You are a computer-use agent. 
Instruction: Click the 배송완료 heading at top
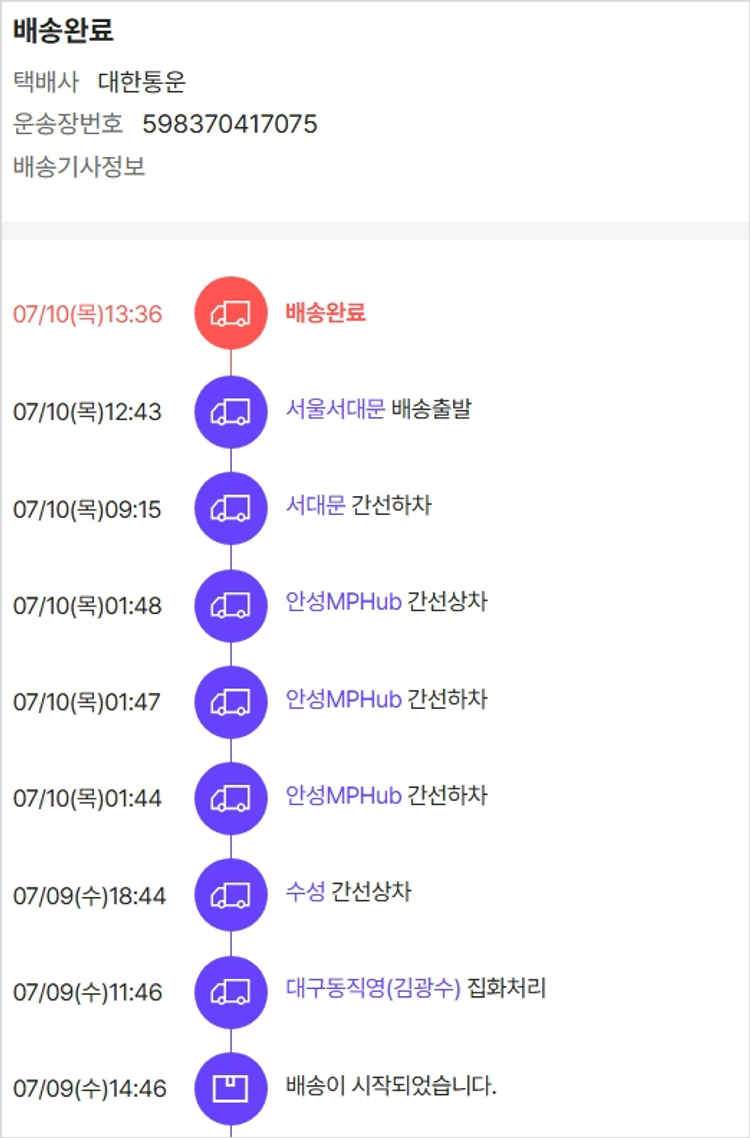[63, 31]
